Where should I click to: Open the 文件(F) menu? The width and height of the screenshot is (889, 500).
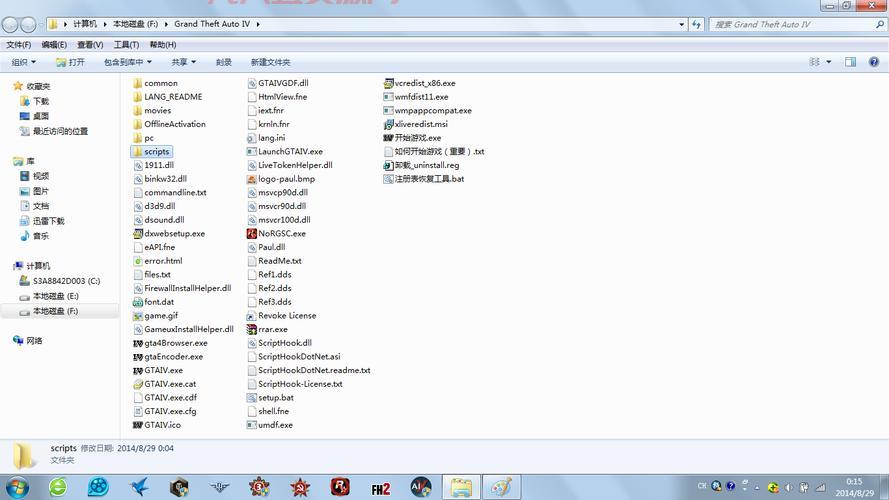pos(19,45)
